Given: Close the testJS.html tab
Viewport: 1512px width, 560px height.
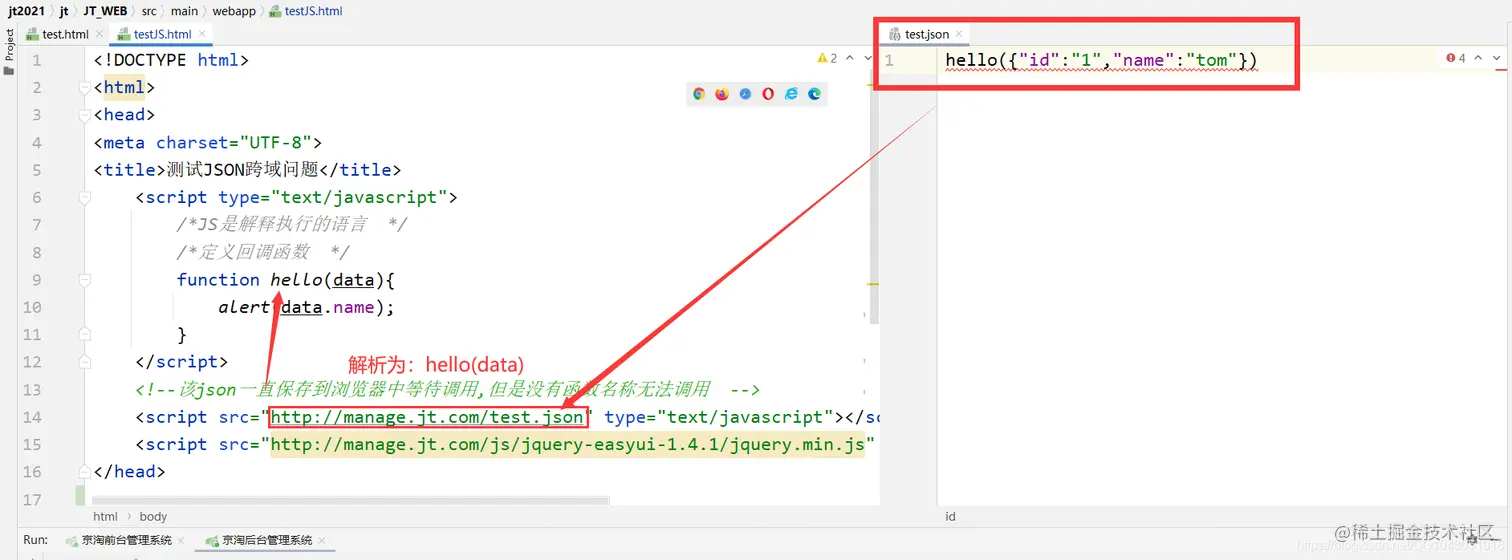Looking at the screenshot, I should [201, 34].
